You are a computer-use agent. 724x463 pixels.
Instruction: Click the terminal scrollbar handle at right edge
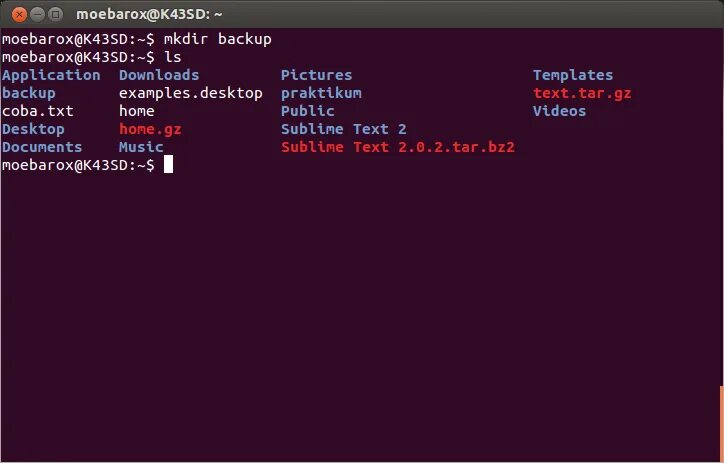(722, 423)
